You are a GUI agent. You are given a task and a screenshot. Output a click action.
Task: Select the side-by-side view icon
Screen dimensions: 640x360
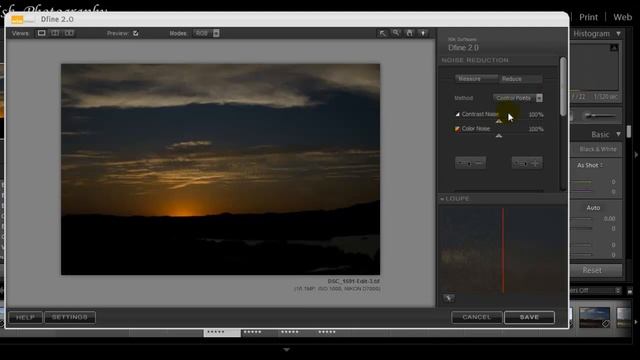point(69,33)
